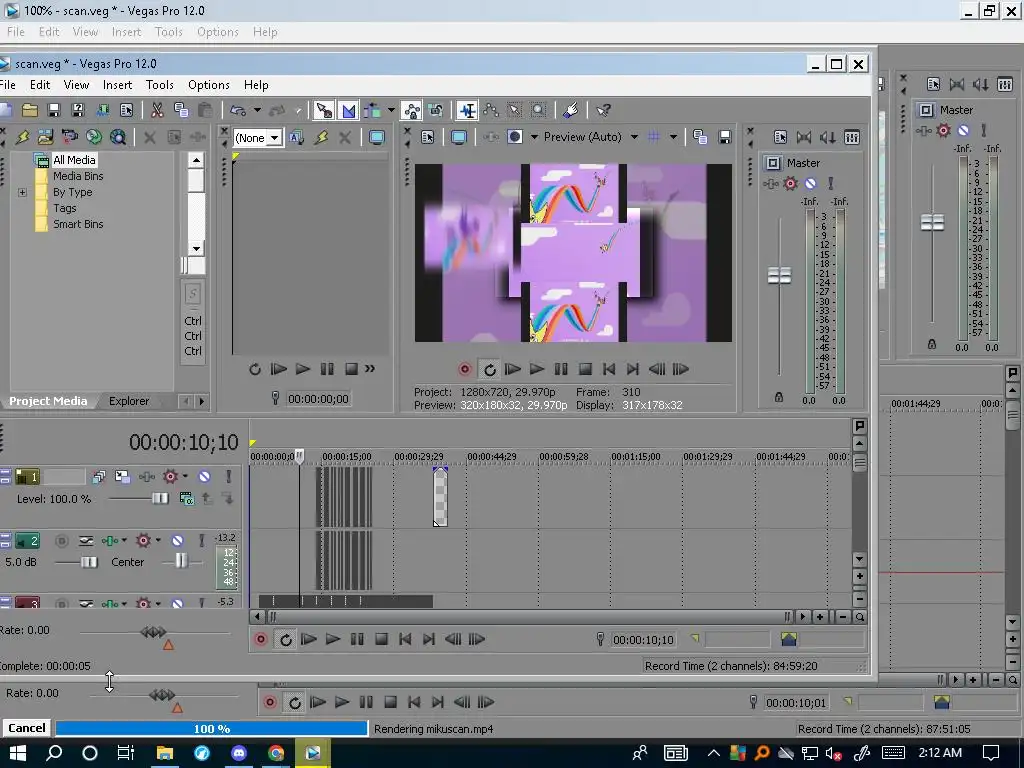Click Play in timeline transport bar
This screenshot has width=1024, height=768.
tap(333, 639)
